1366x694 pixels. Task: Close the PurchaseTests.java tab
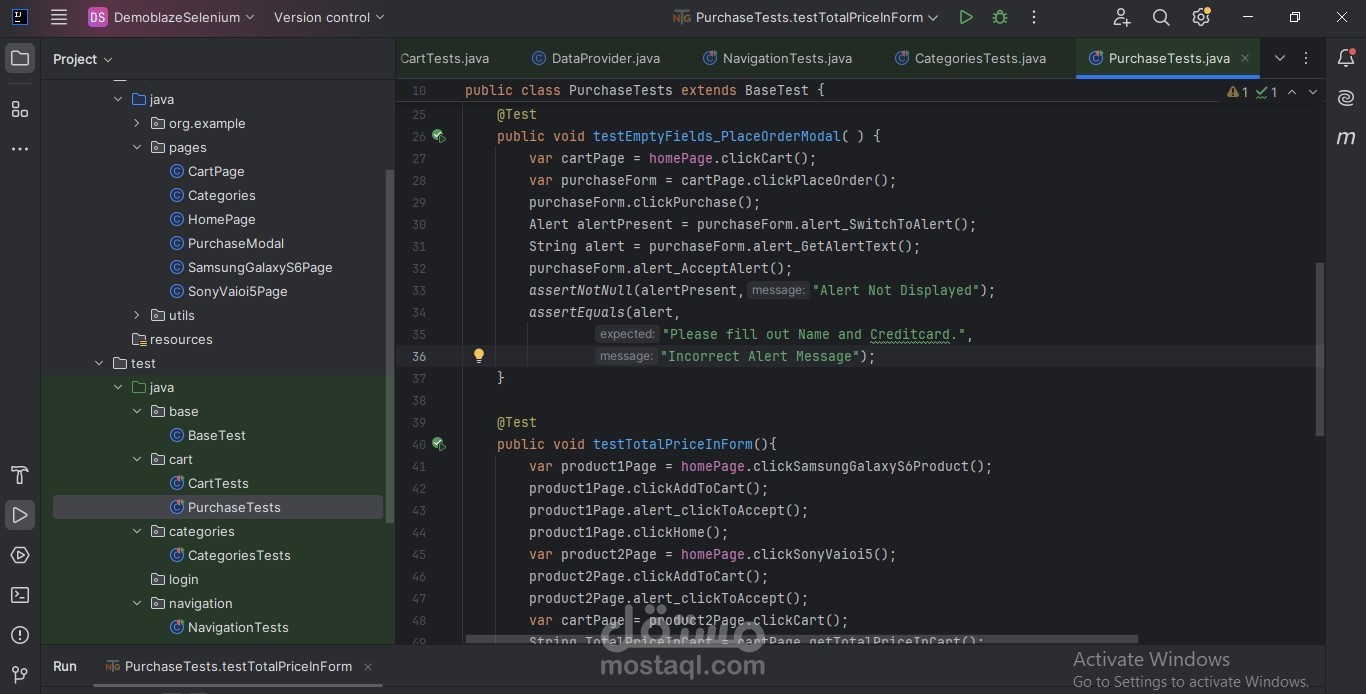[x=1245, y=58]
